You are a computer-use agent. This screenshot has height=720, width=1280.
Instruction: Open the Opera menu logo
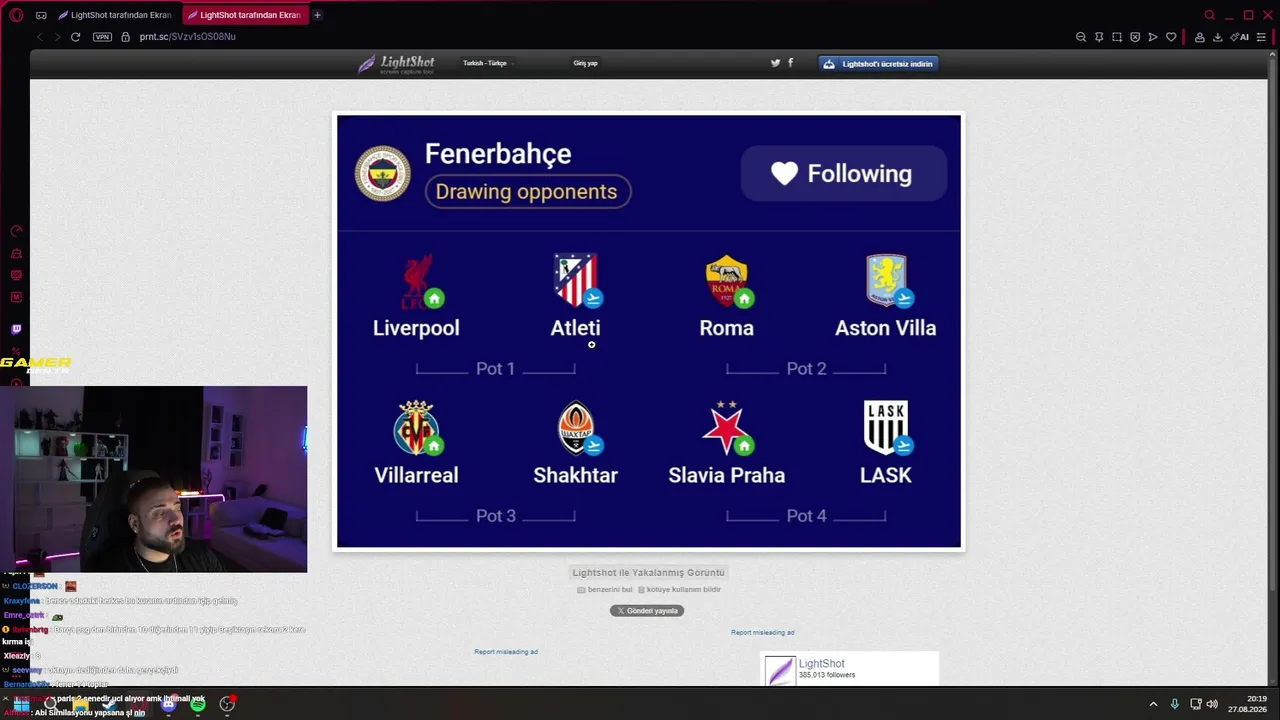click(x=16, y=15)
